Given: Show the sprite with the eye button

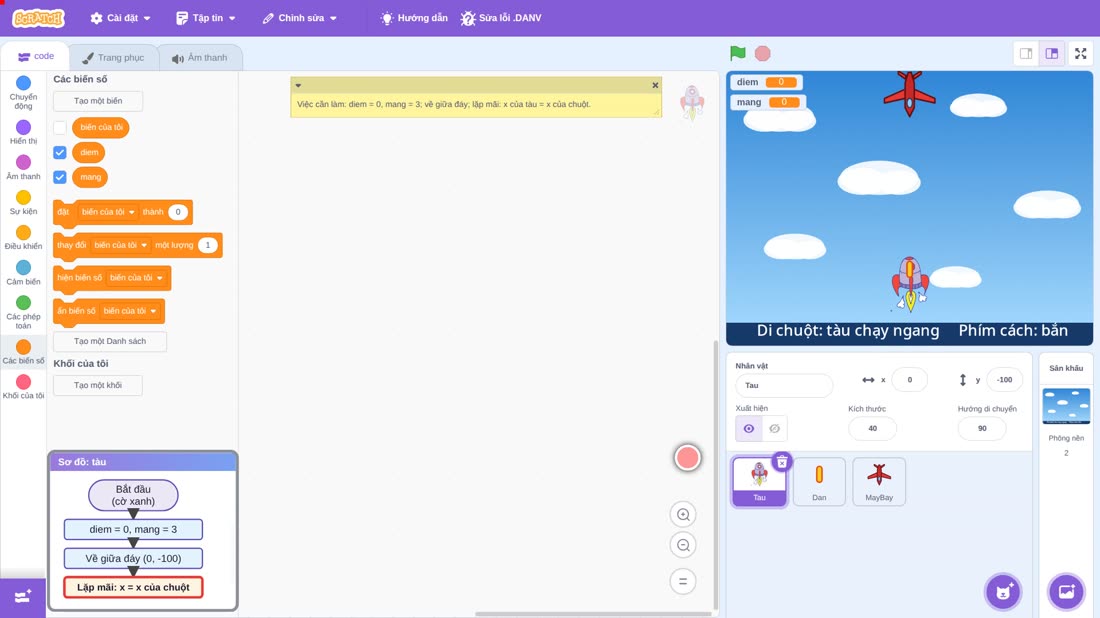Looking at the screenshot, I should tap(749, 429).
